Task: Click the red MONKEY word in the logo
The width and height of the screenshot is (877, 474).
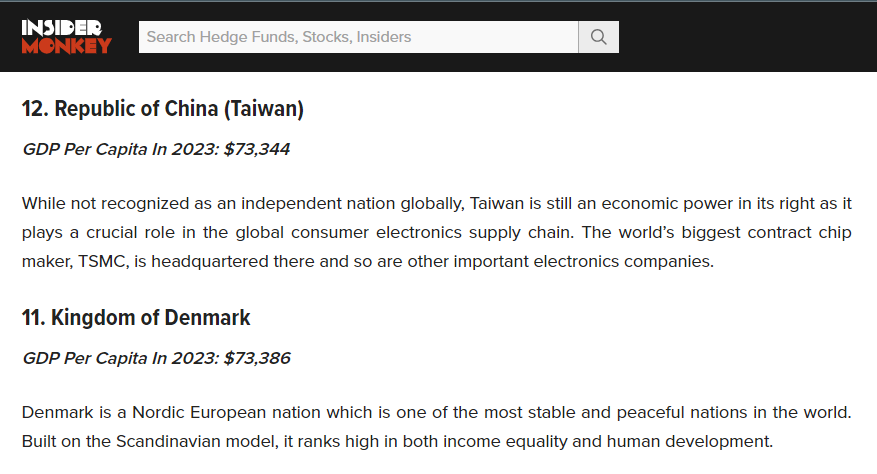Action: click(x=67, y=46)
